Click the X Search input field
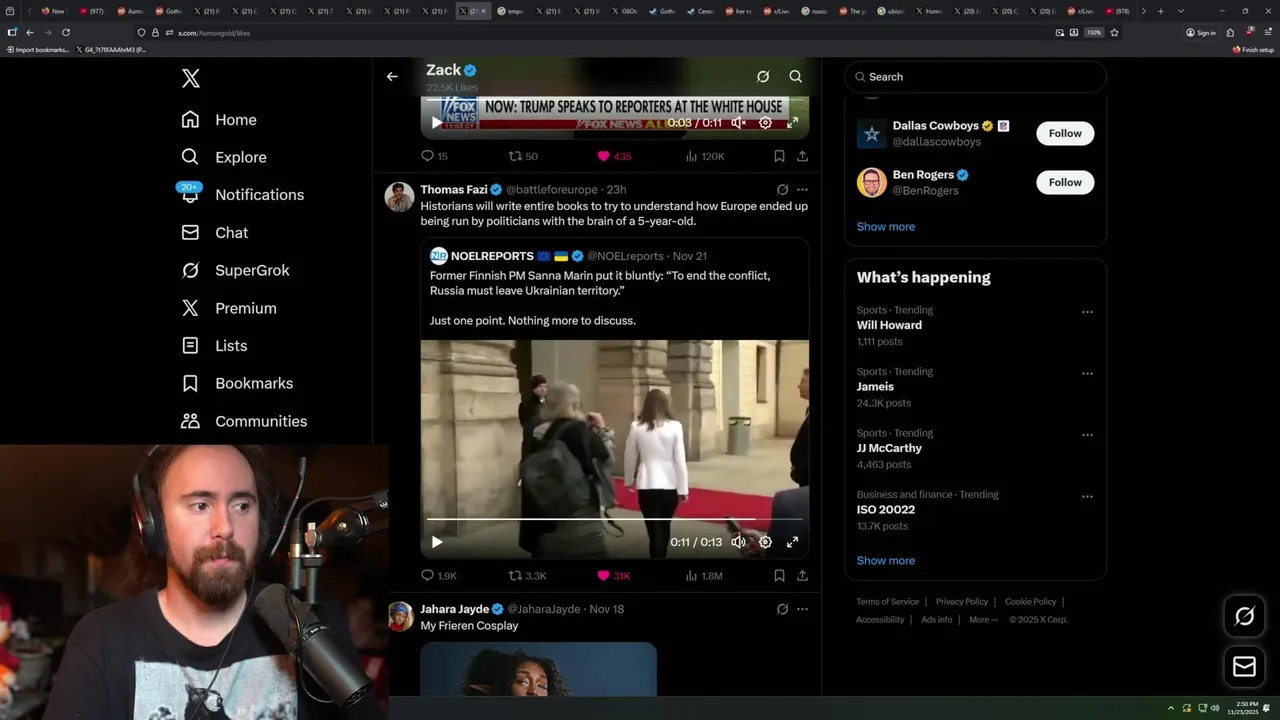1280x720 pixels. tap(975, 77)
